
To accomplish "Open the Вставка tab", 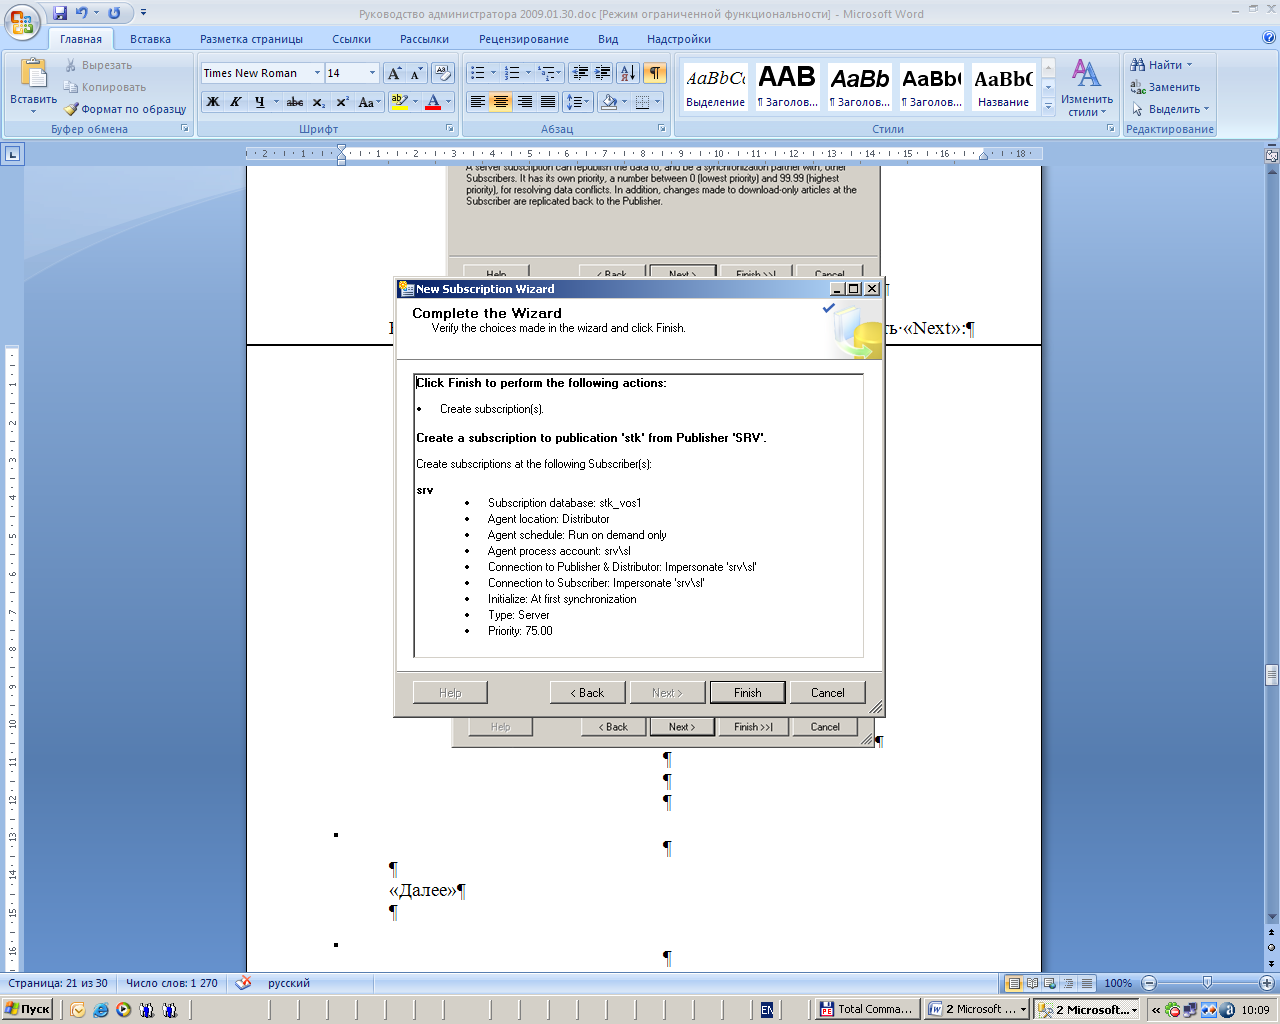I will tap(150, 39).
